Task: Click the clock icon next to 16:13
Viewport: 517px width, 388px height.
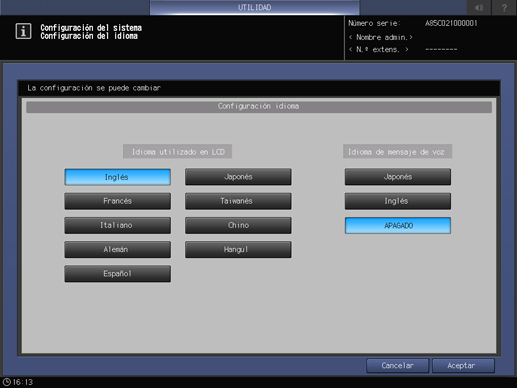Action: coord(6,382)
